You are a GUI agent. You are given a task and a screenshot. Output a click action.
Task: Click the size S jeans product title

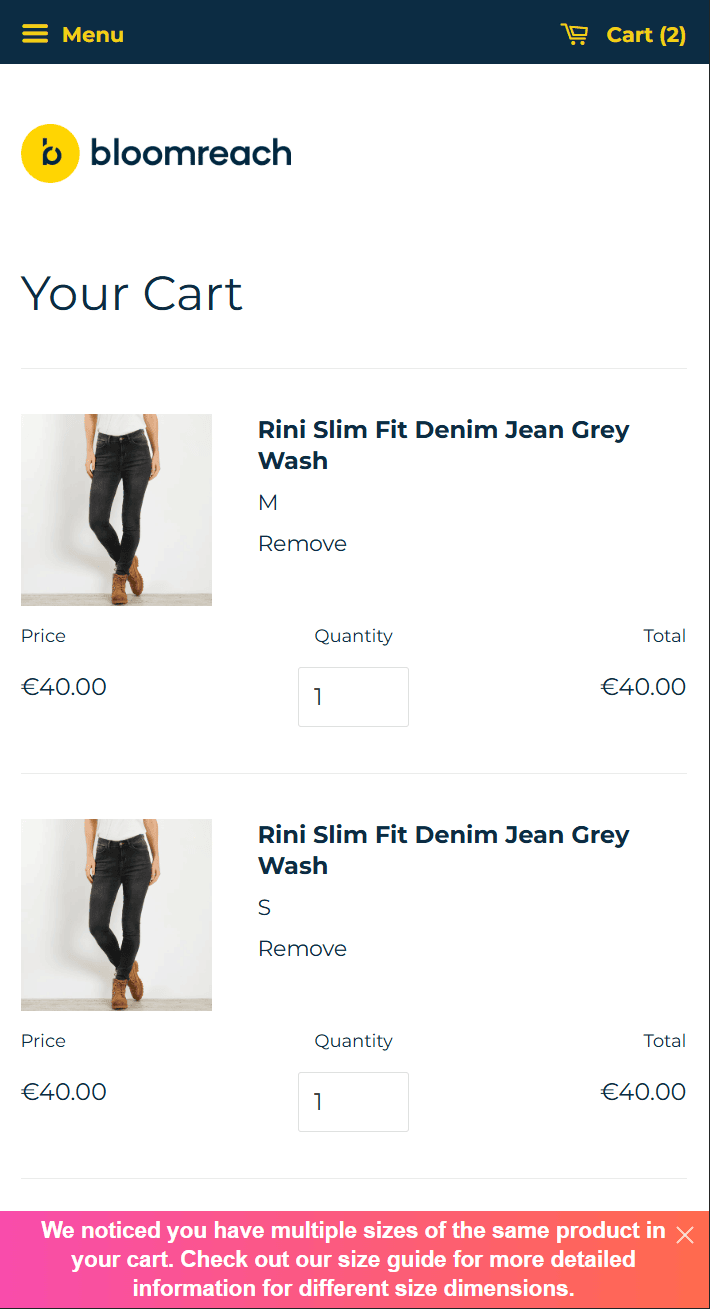tap(443, 850)
